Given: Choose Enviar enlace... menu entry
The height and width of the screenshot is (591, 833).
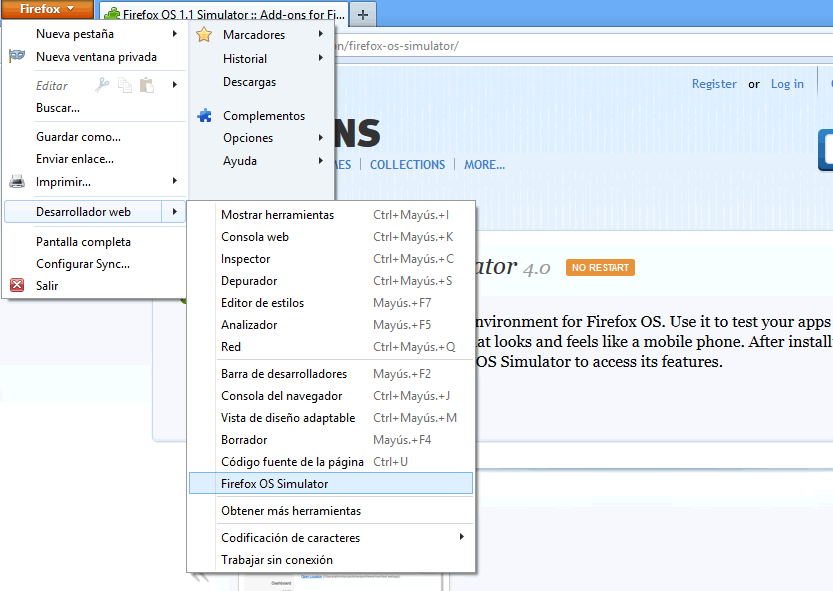Looking at the screenshot, I should tap(75, 159).
